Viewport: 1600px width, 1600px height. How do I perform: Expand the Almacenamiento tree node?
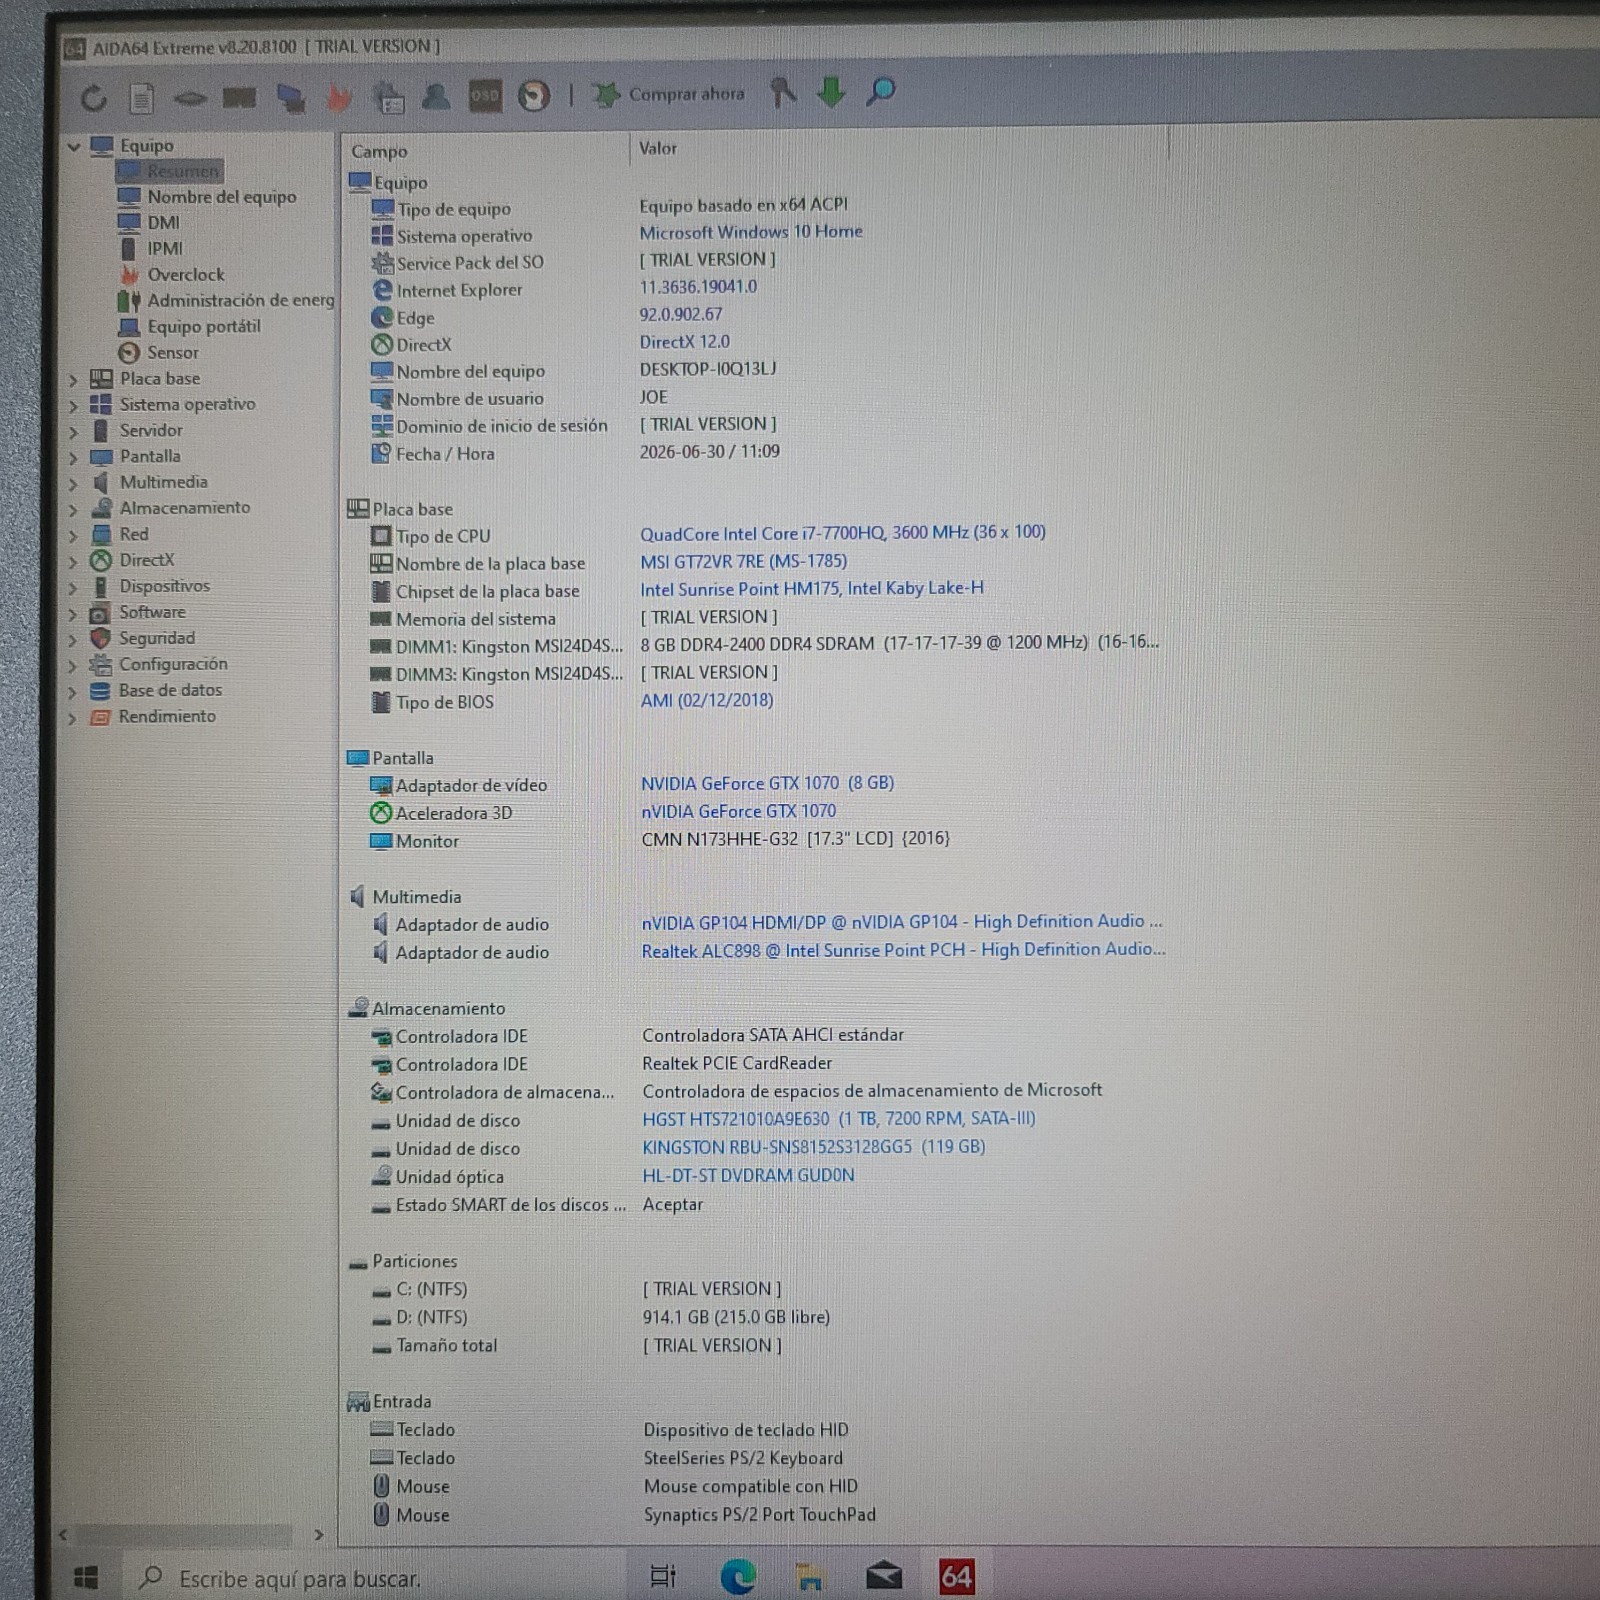(x=73, y=510)
